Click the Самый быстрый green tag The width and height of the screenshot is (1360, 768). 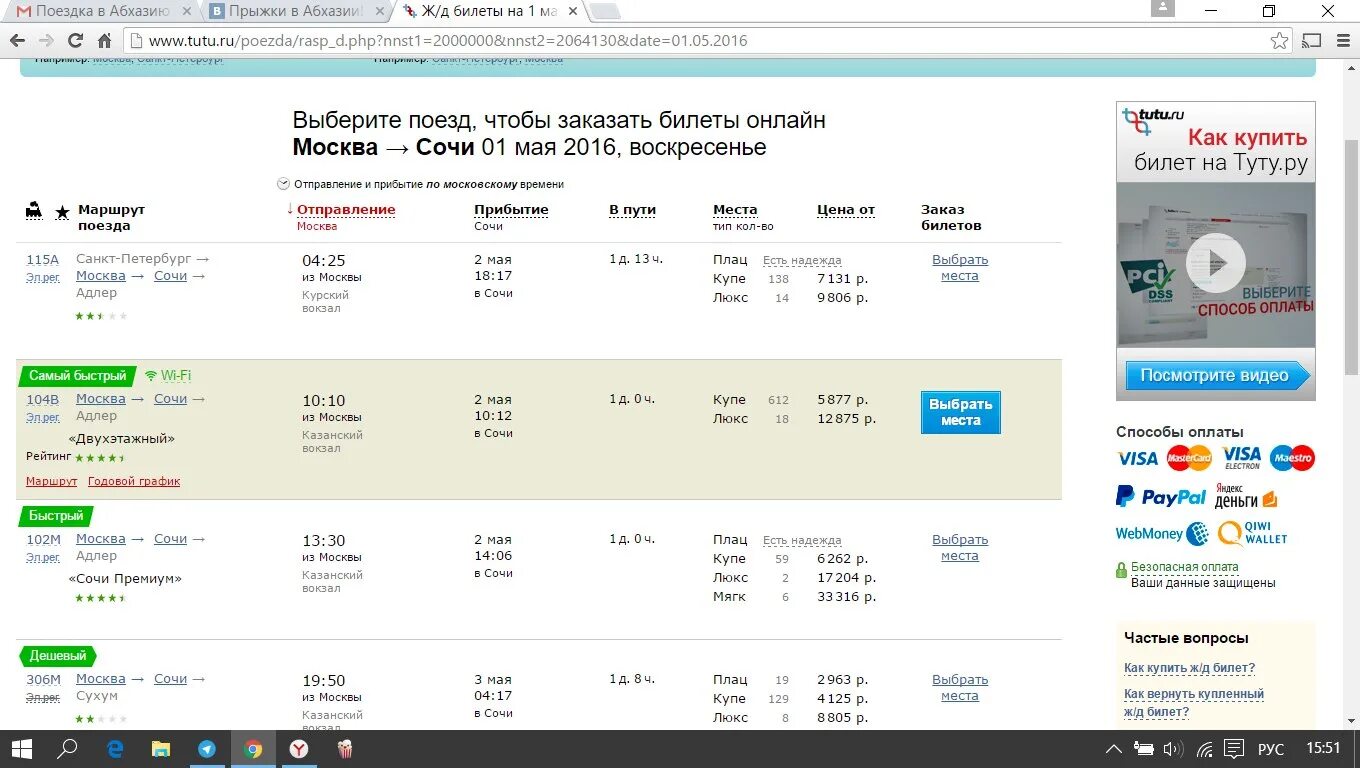point(78,376)
